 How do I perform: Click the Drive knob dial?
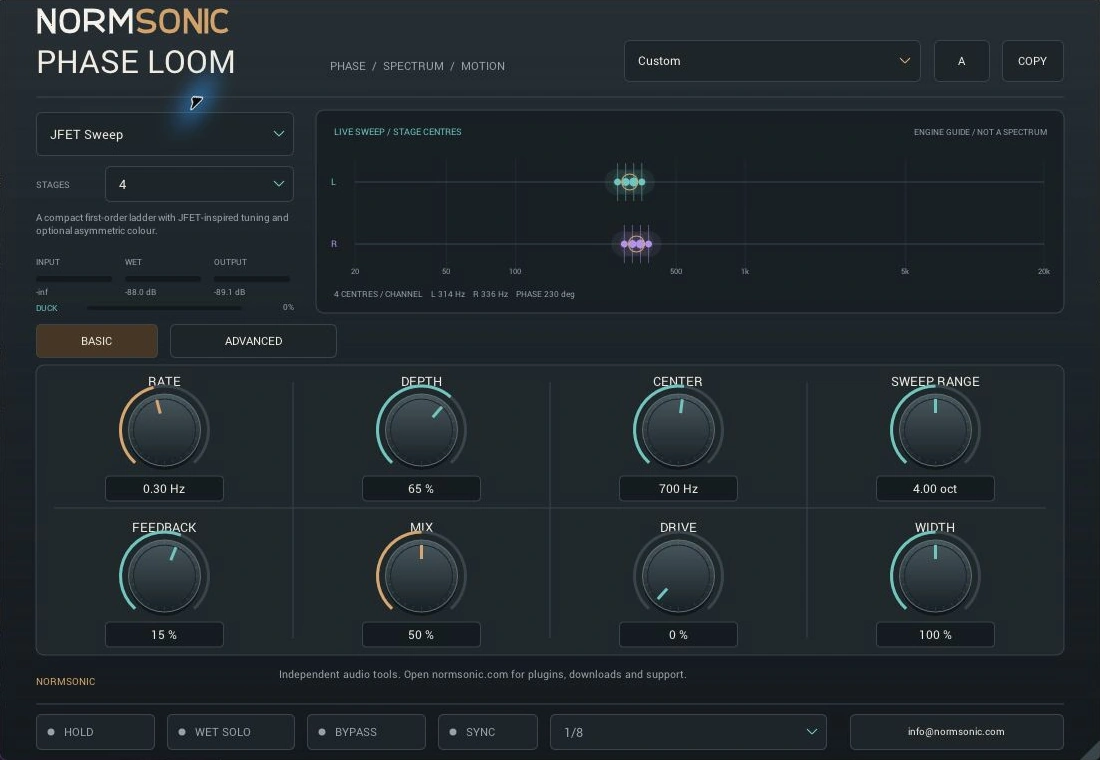678,575
